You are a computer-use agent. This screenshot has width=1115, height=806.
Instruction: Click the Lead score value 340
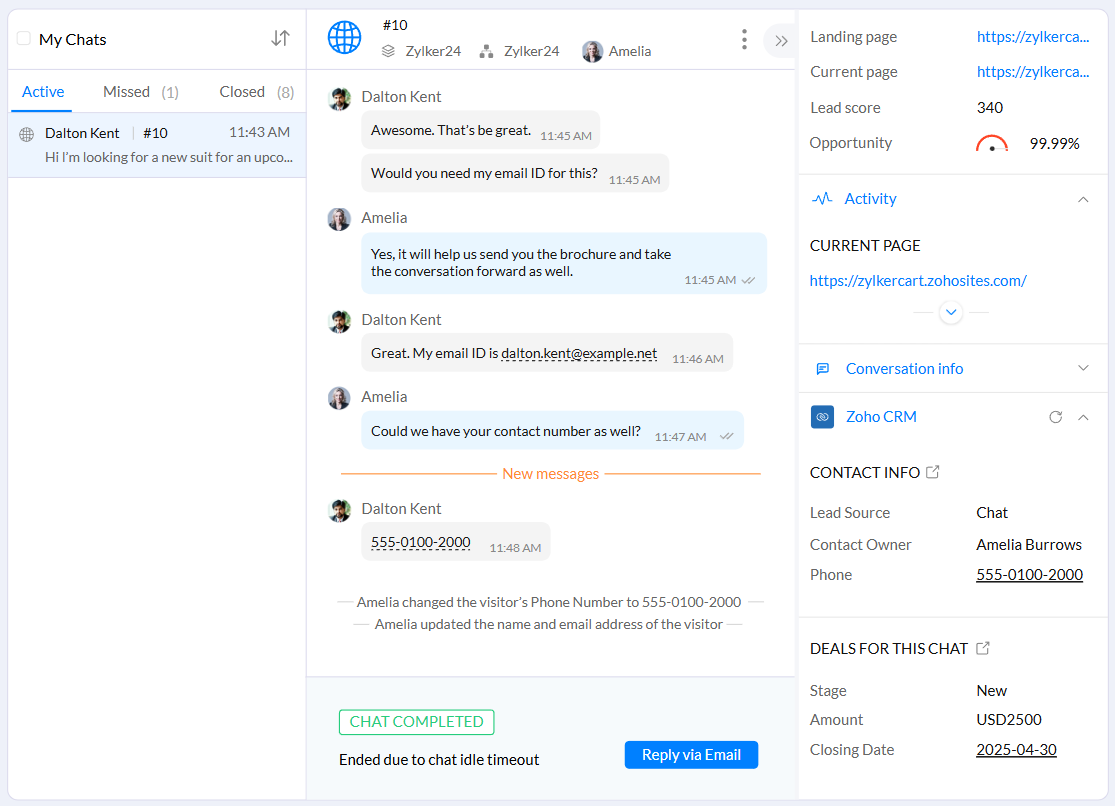click(989, 108)
